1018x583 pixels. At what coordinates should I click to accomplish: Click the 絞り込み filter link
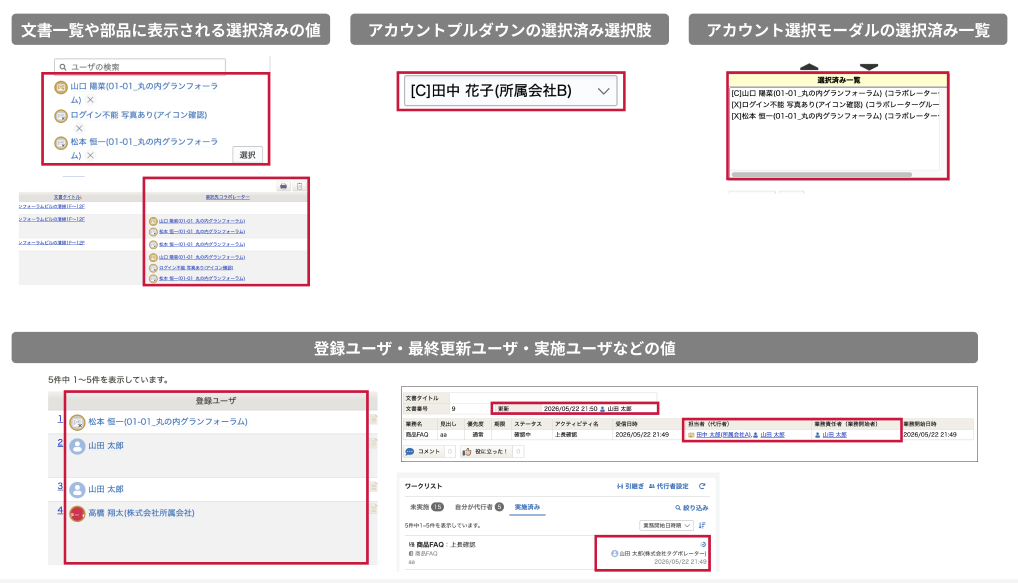pos(691,508)
